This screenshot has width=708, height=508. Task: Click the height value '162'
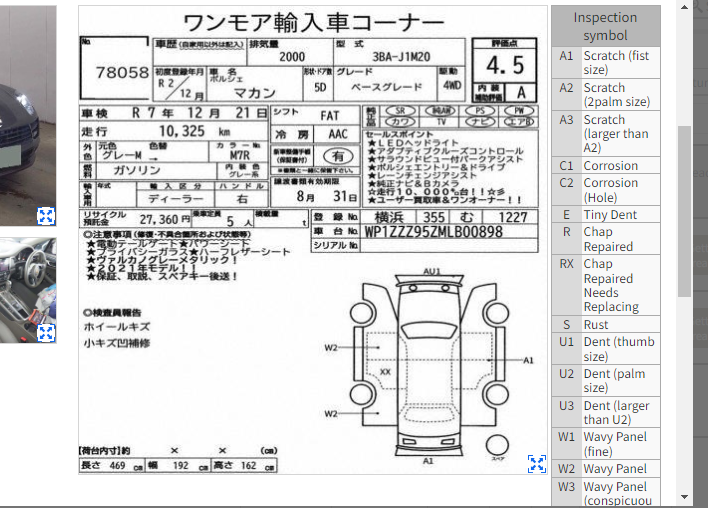[248, 466]
